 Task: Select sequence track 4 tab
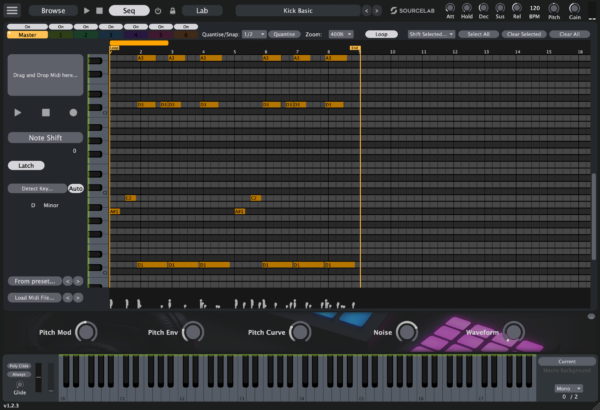136,35
